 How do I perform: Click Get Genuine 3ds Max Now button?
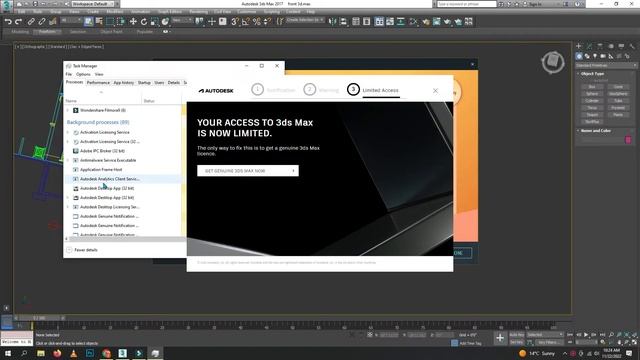(x=248, y=171)
